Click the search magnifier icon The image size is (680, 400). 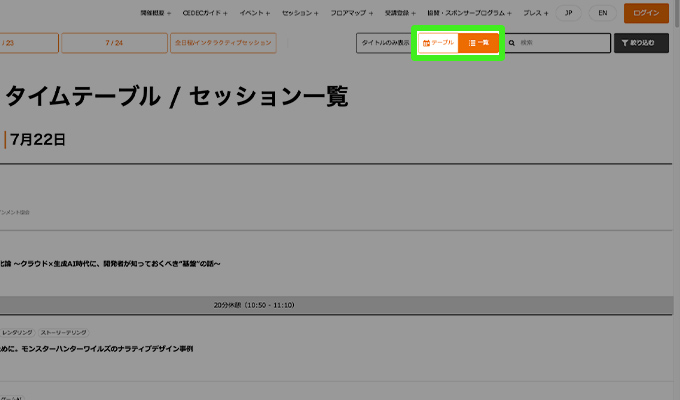512,43
